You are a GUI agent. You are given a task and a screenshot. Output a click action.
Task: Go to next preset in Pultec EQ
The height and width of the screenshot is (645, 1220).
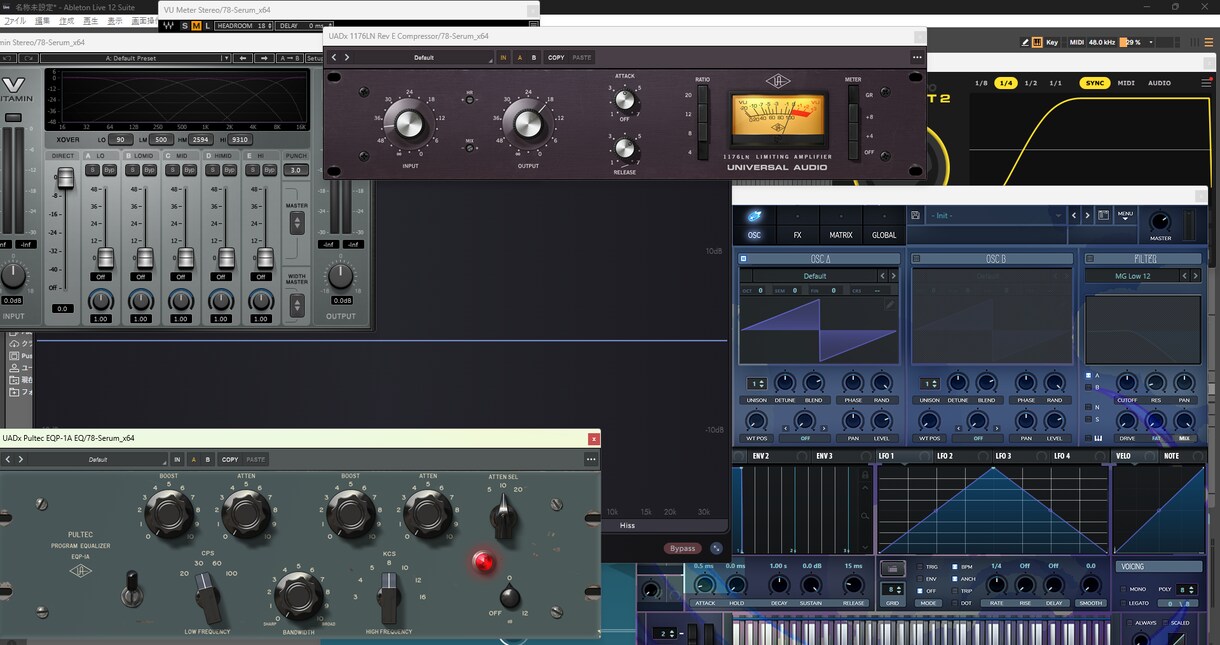[20, 460]
